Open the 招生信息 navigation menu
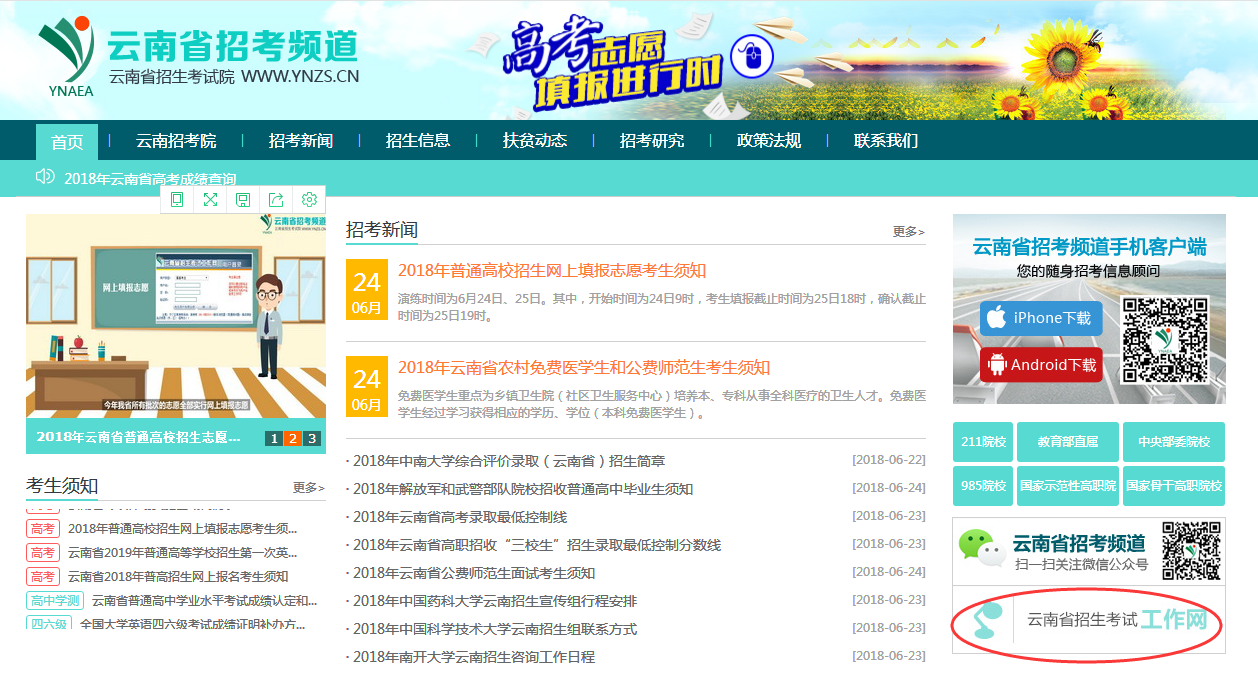Screen dimensions: 1258x680 (418, 141)
